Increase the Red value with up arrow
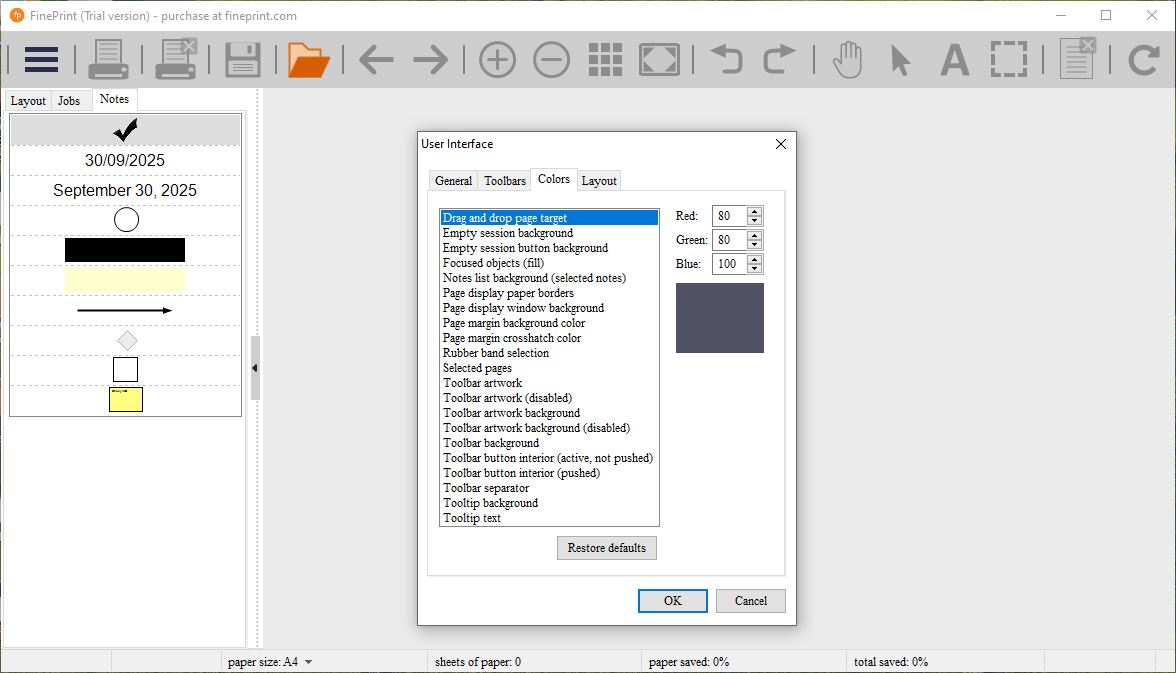Viewport: 1176px width, 673px height. click(755, 211)
